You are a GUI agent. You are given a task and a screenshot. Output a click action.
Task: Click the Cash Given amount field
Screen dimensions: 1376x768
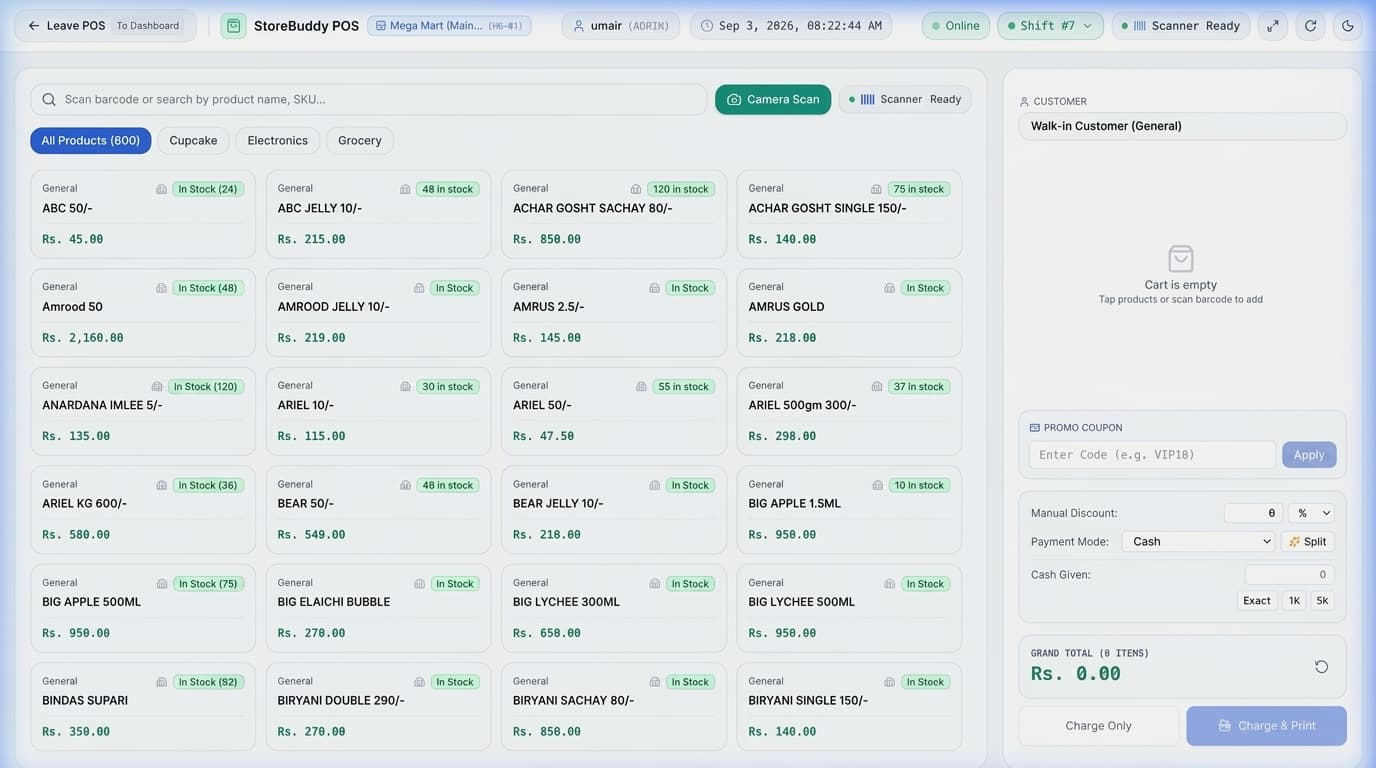(1289, 575)
